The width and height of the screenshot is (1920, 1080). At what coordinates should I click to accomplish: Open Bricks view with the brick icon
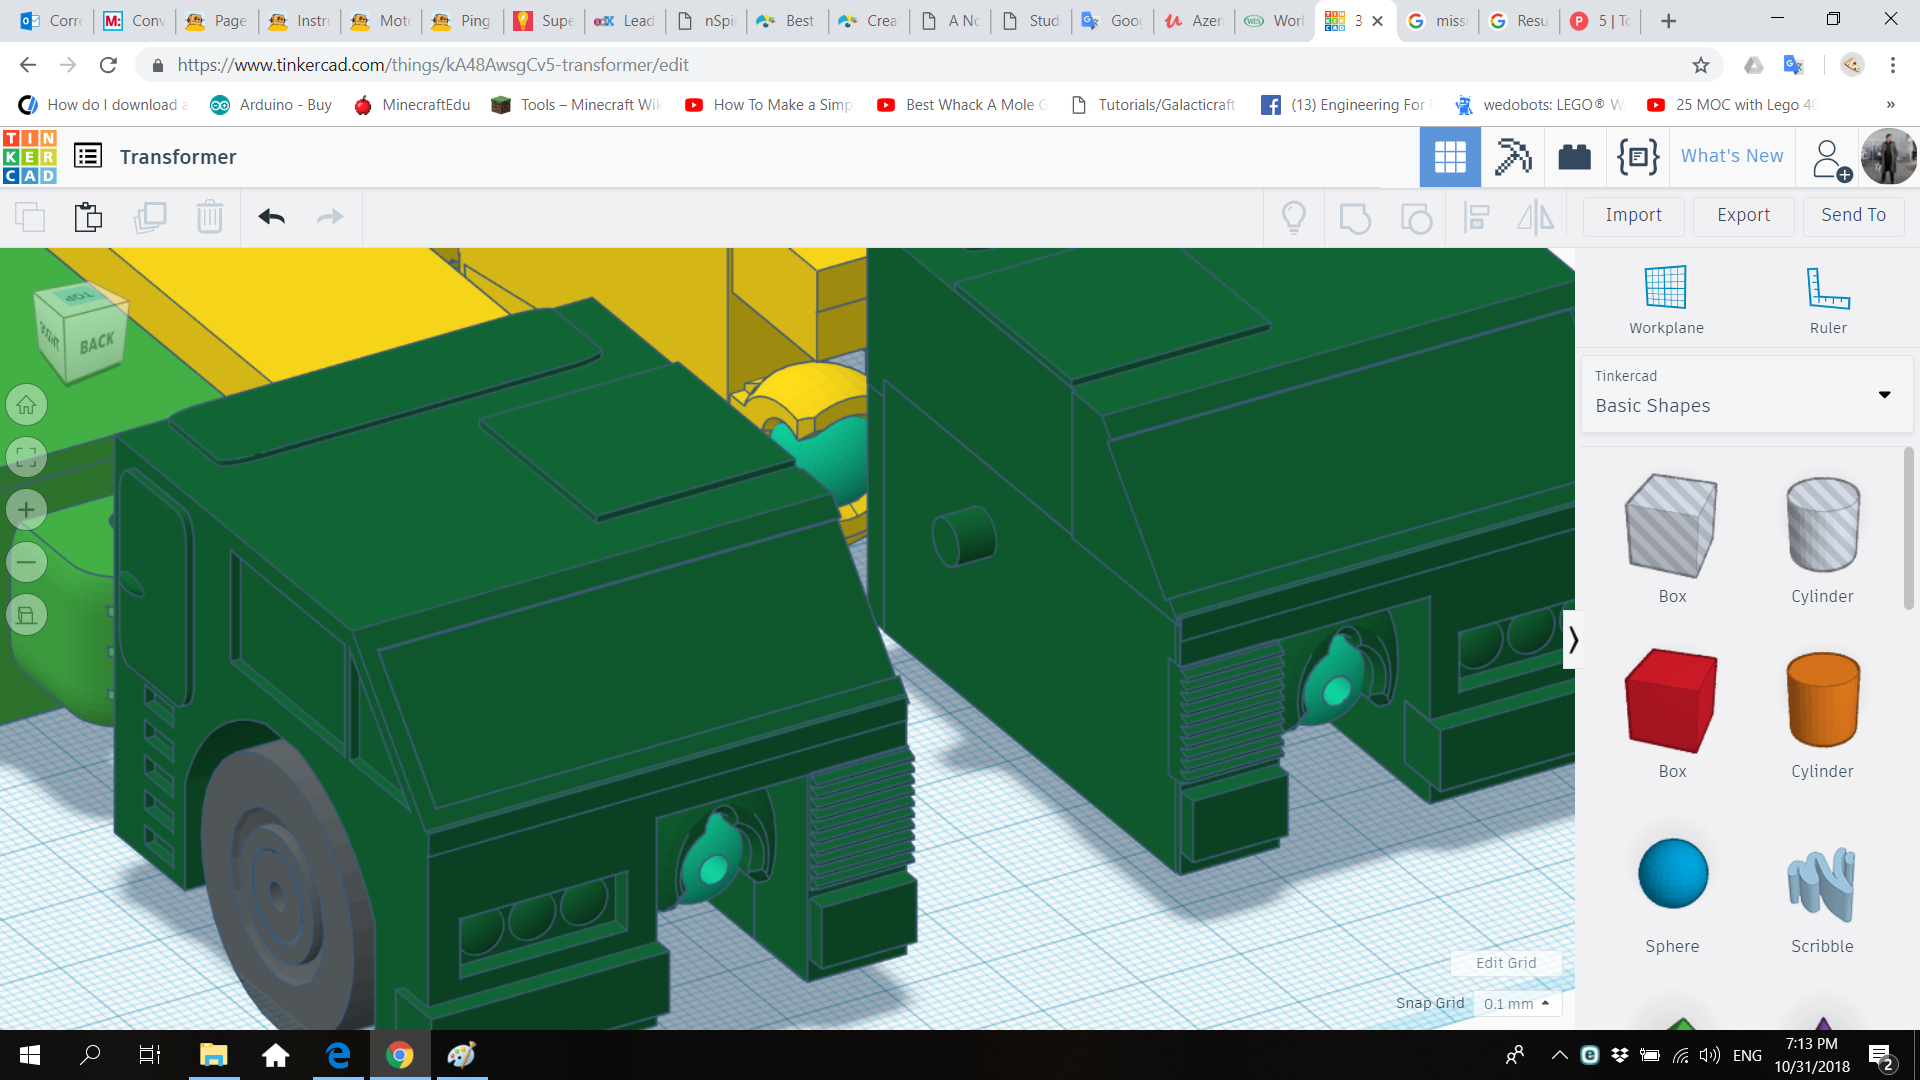click(1574, 156)
